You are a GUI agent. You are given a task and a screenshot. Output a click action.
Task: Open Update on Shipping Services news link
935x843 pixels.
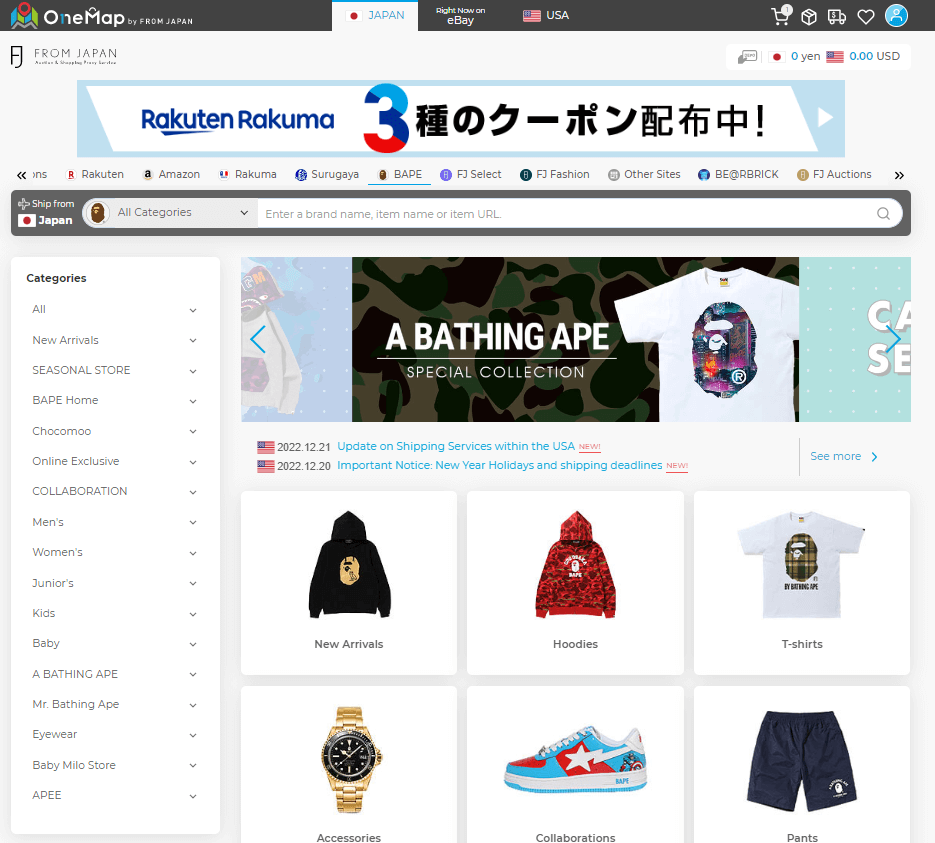point(456,447)
